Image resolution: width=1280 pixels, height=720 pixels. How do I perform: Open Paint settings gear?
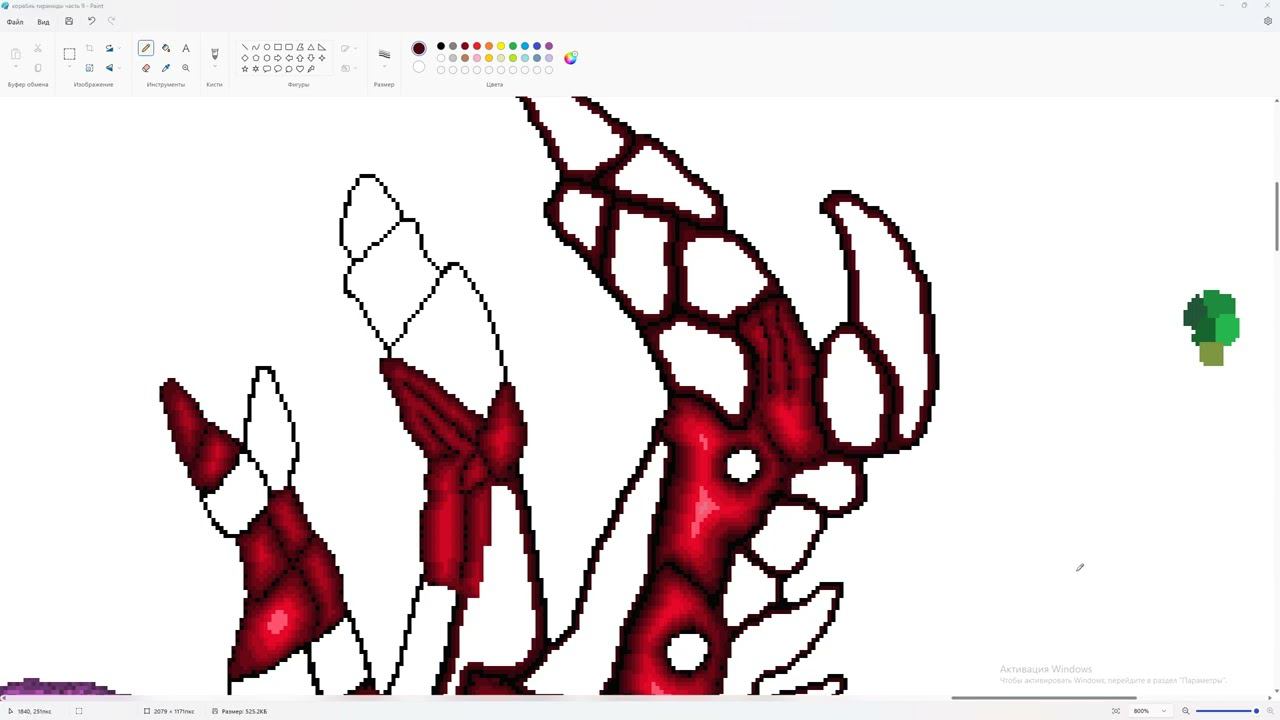1268,21
